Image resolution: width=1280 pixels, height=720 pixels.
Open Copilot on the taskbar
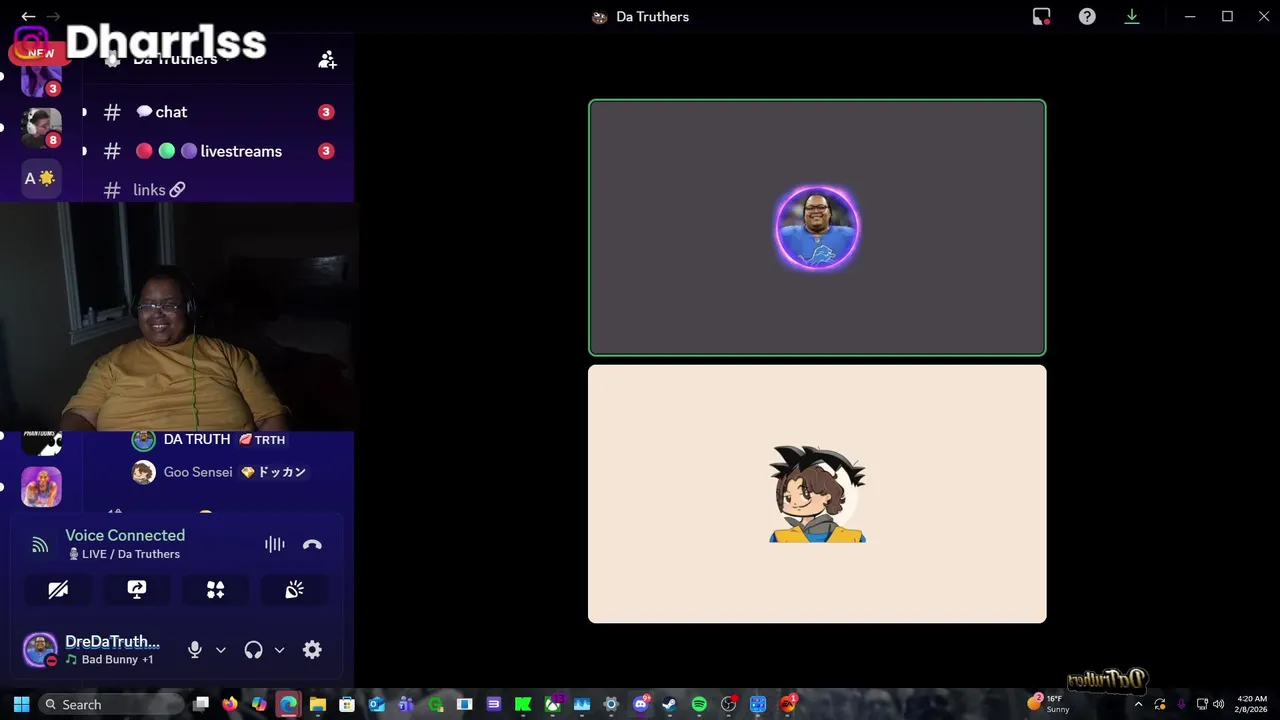[259, 704]
